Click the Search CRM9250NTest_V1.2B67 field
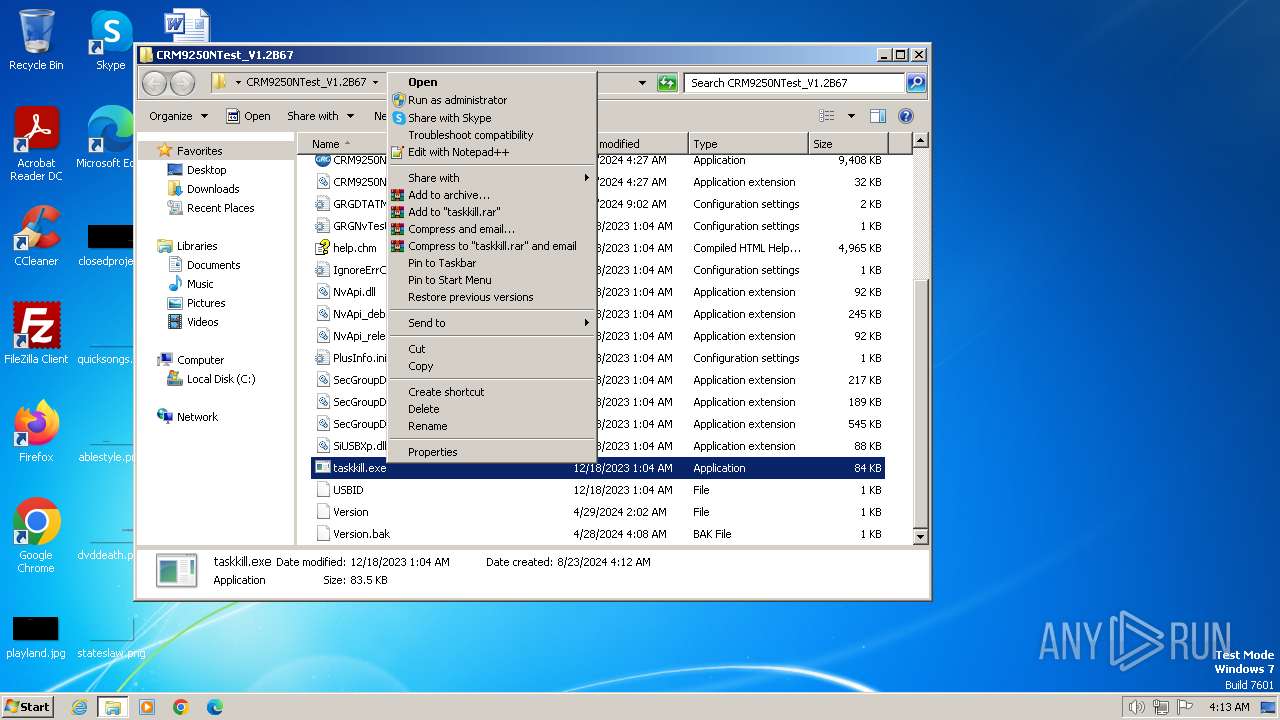1280x720 pixels. tap(795, 83)
